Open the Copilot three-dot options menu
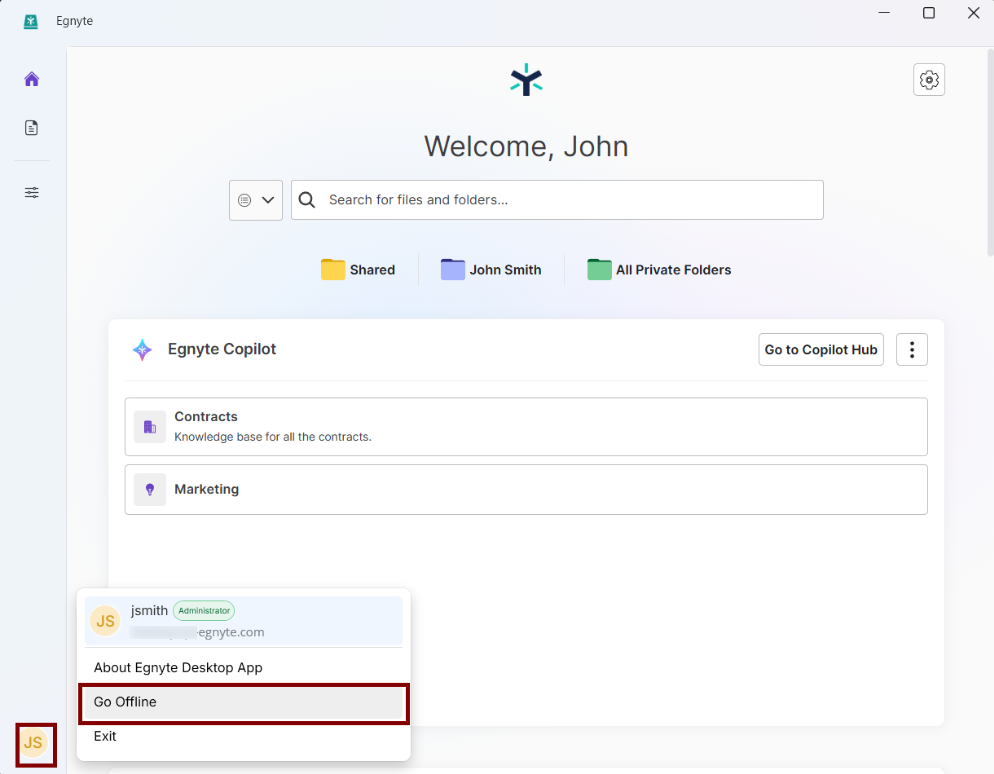The height and width of the screenshot is (774, 994). tap(912, 350)
